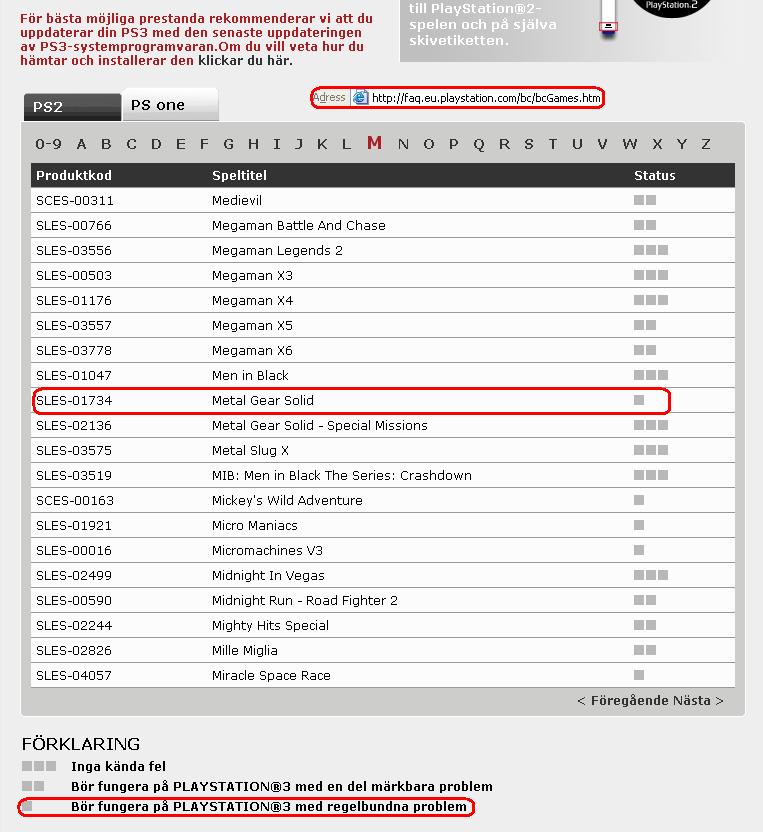Viewport: 763px width, 832px height.
Task: Select the highlighted letter M
Action: [x=375, y=143]
